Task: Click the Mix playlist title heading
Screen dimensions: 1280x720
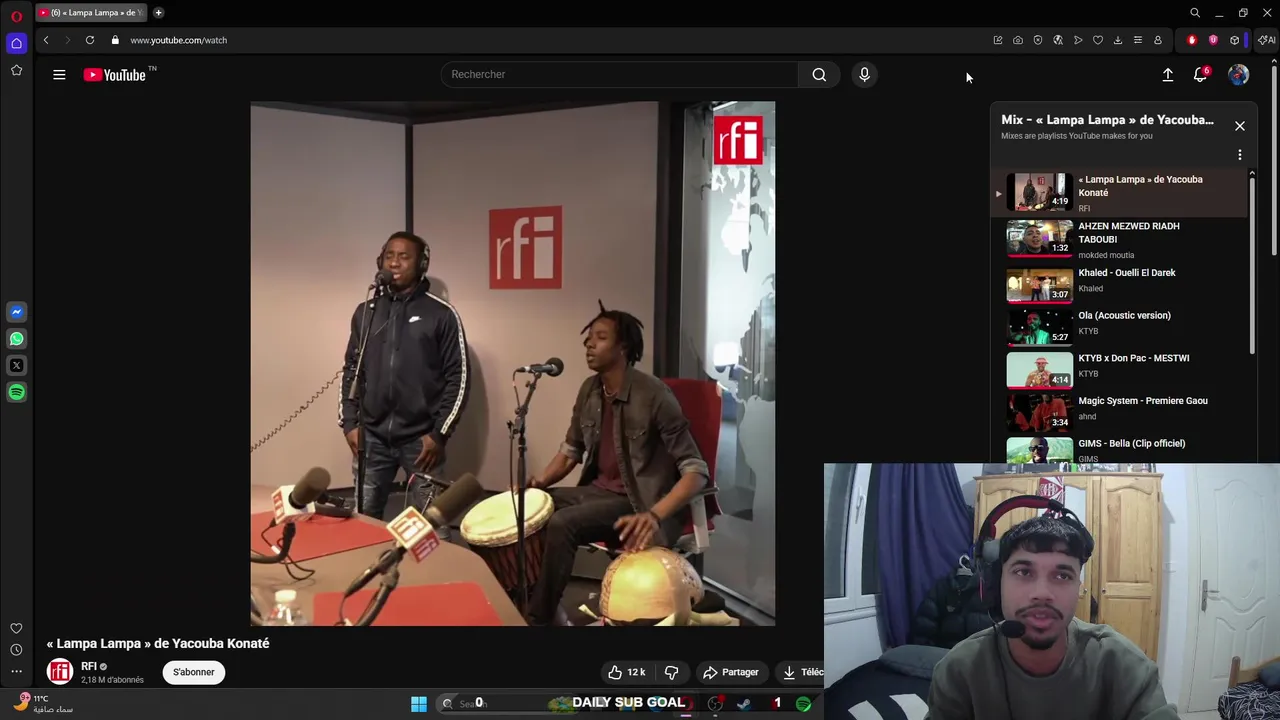Action: coord(1107,120)
